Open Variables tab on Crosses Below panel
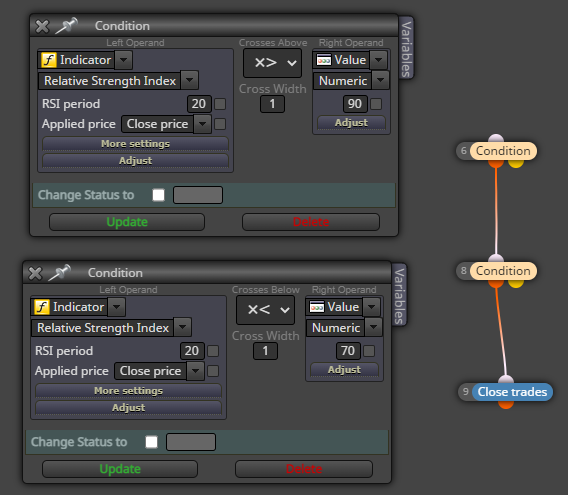Image resolution: width=568 pixels, height=495 pixels. pos(400,295)
